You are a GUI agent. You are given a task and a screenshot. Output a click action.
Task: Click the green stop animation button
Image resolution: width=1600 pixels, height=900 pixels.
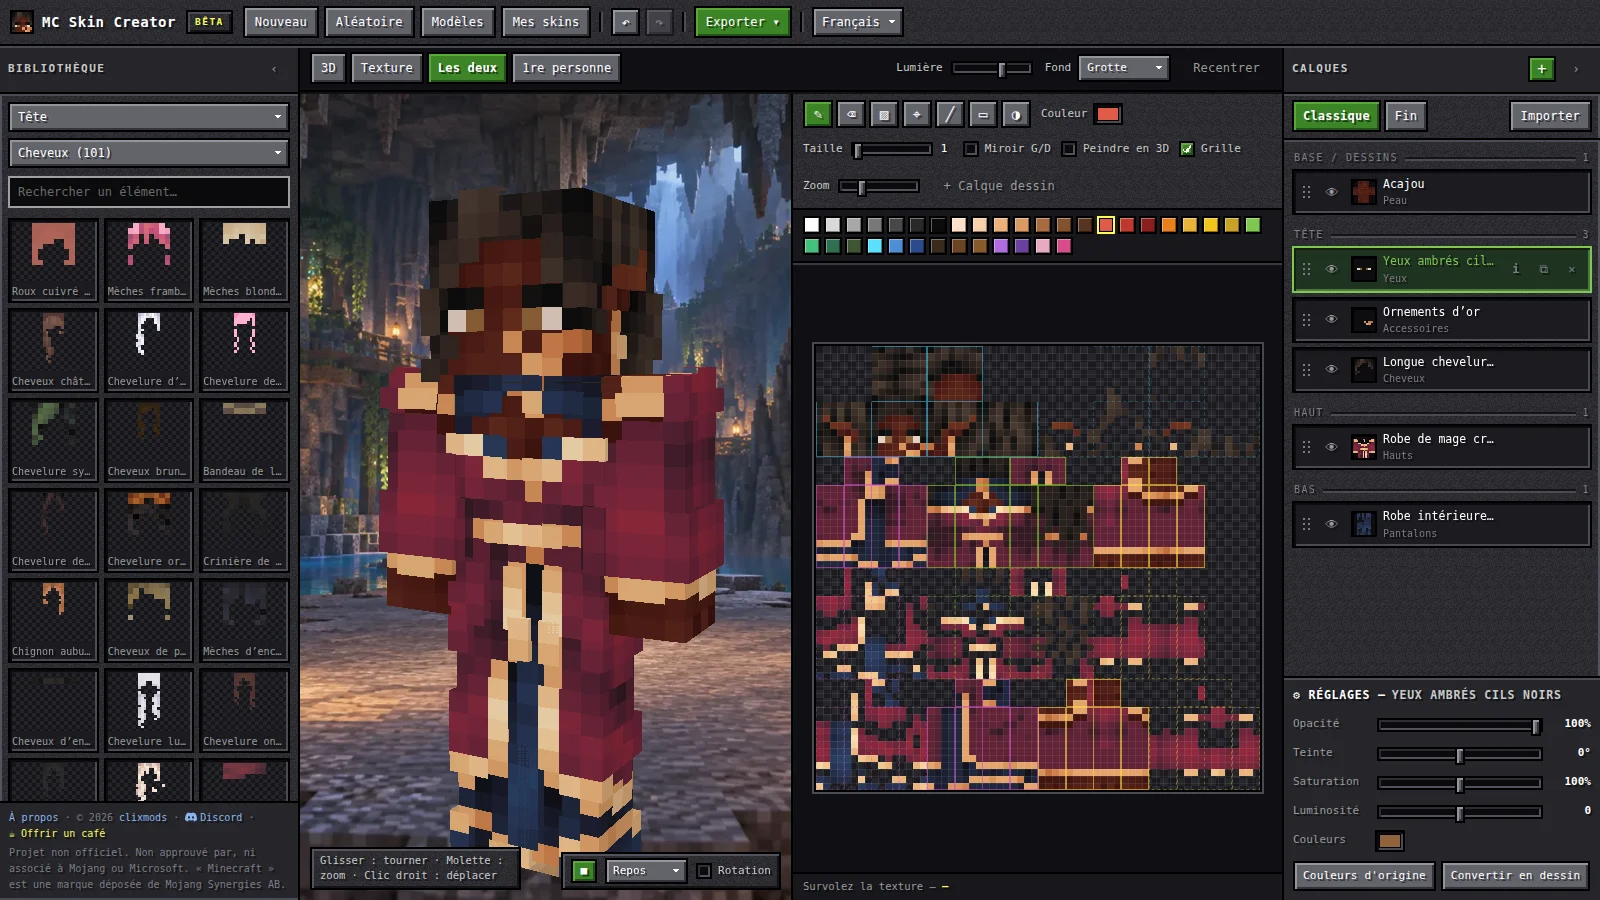[585, 871]
